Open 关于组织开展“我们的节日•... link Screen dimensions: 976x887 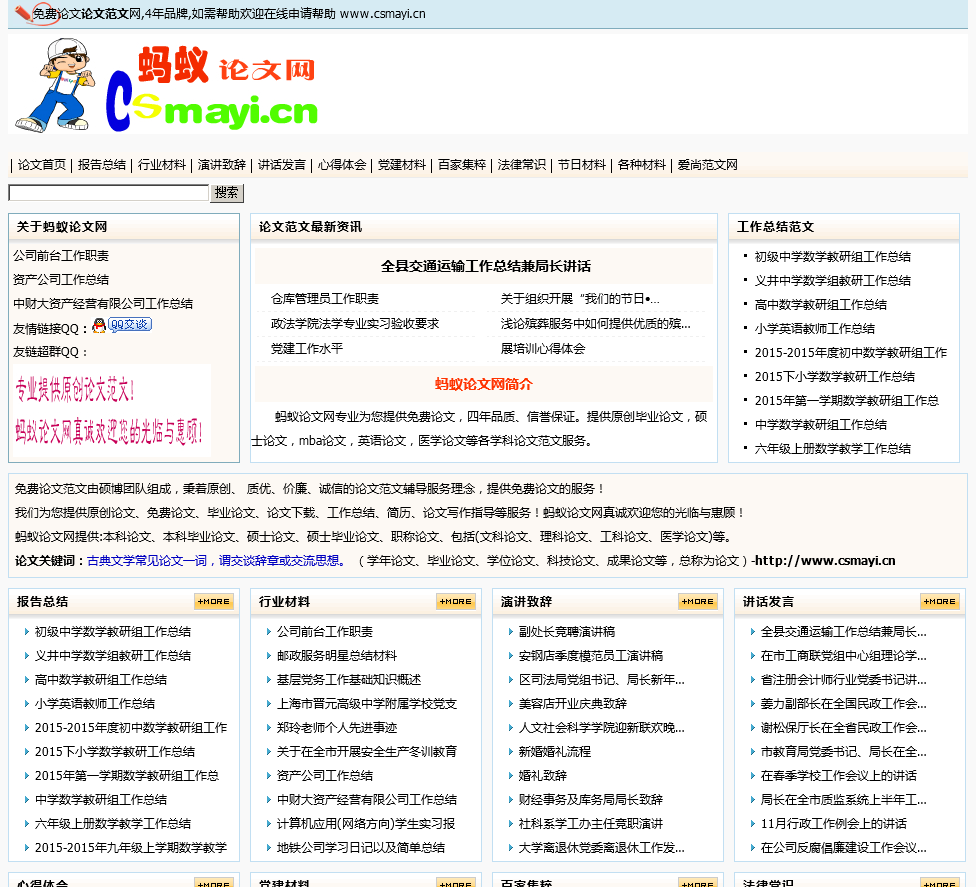580,299
